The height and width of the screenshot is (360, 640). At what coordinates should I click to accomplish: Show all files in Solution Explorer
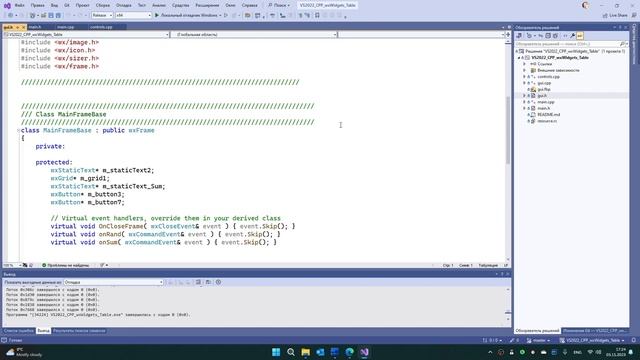pyautogui.click(x=555, y=36)
